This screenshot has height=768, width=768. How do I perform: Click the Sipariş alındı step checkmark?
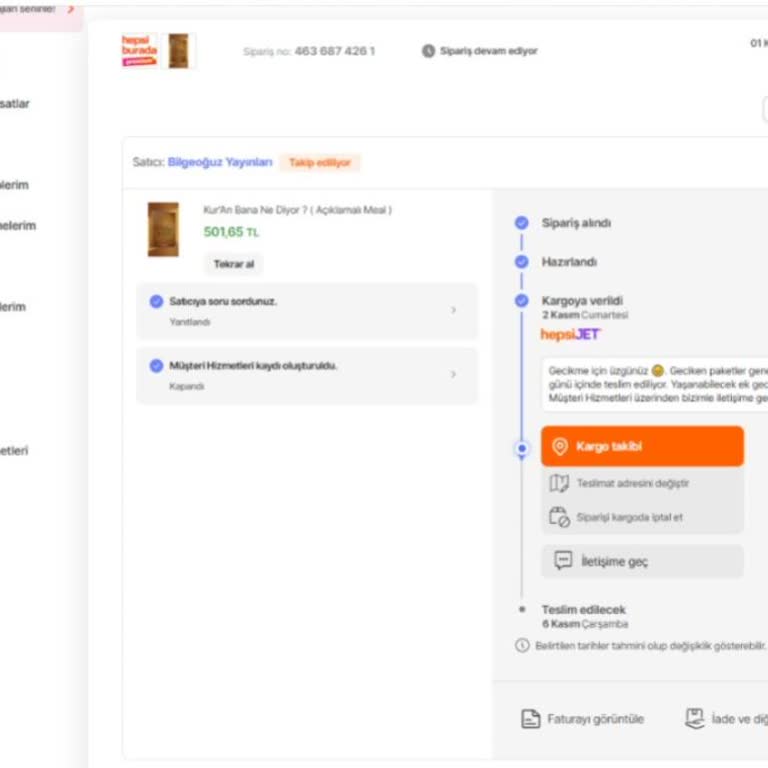pos(522,223)
